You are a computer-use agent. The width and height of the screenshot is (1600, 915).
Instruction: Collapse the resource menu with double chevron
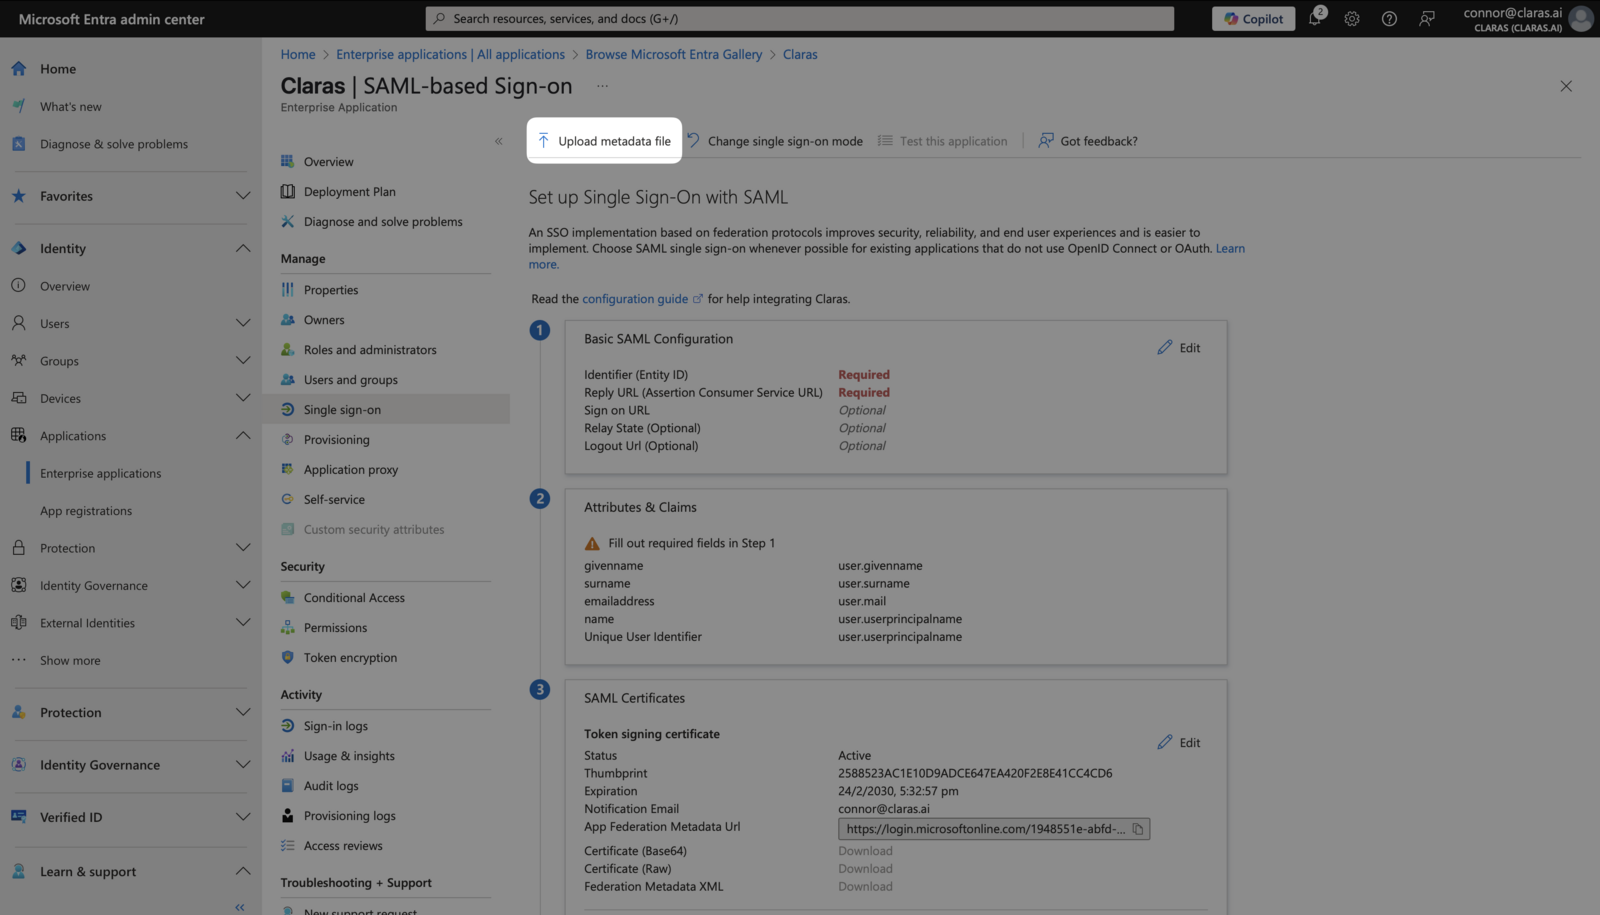498,142
